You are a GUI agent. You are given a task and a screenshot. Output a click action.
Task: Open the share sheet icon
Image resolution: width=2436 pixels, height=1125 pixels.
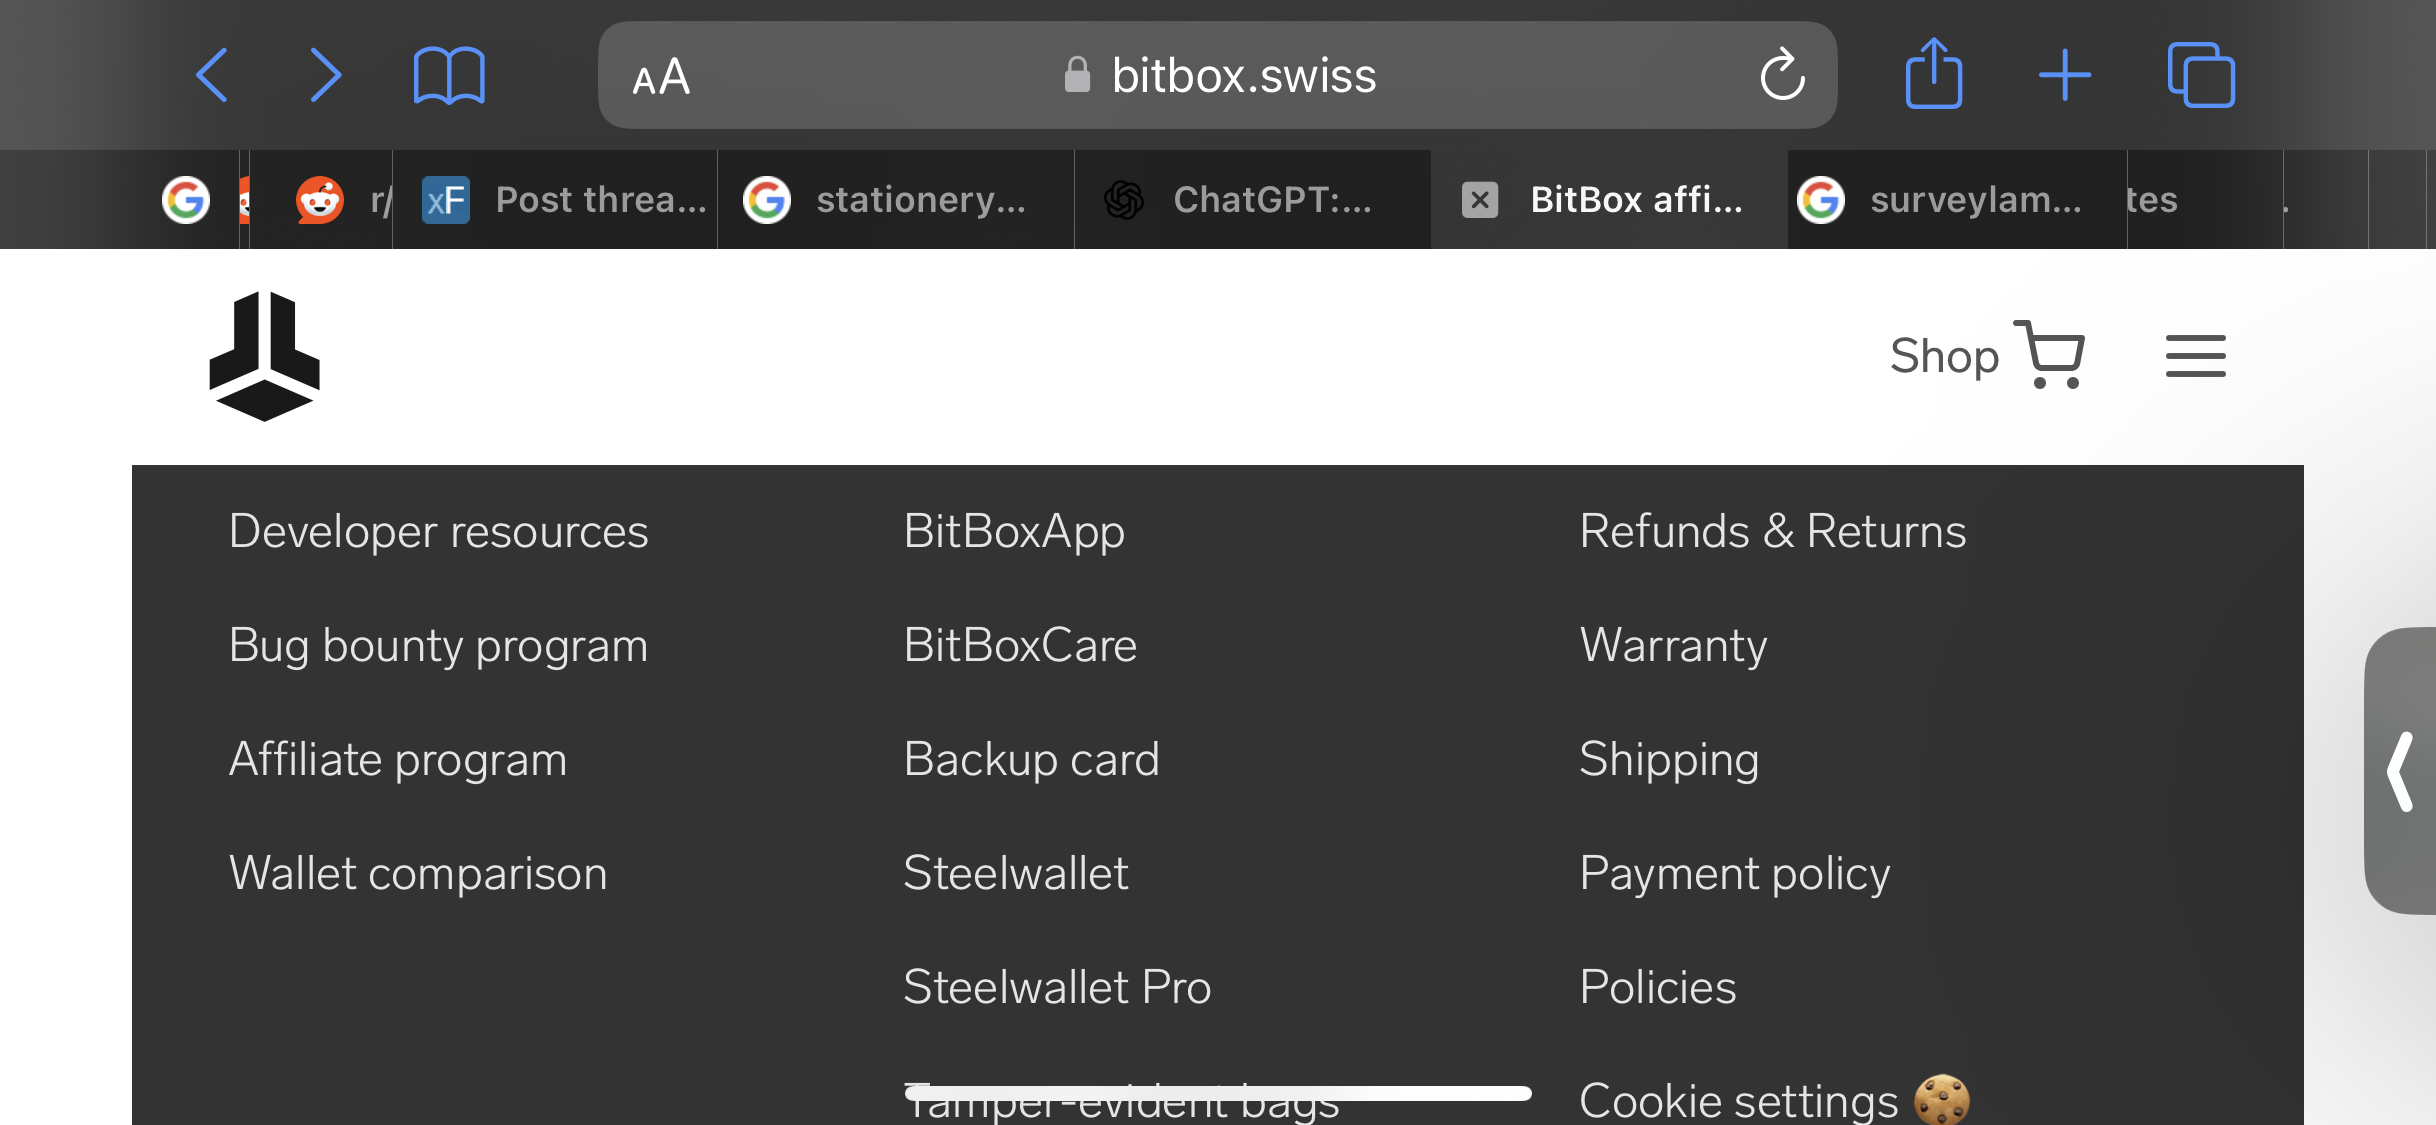pyautogui.click(x=1933, y=73)
